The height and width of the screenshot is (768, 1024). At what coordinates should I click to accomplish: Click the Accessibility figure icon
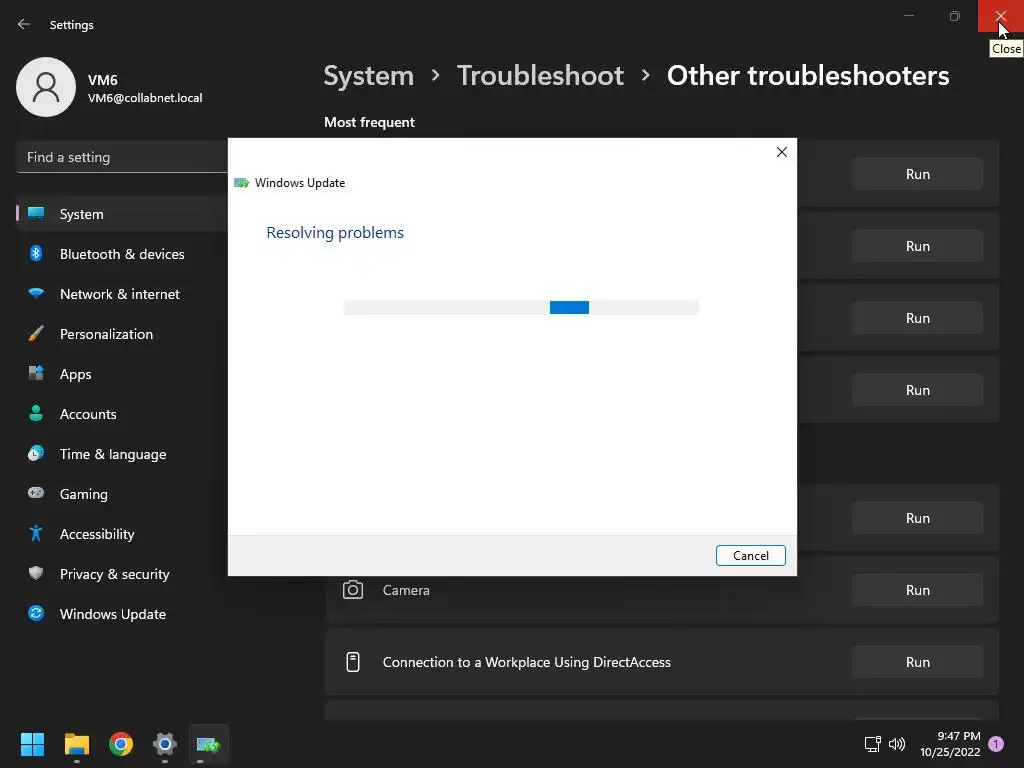click(x=36, y=534)
